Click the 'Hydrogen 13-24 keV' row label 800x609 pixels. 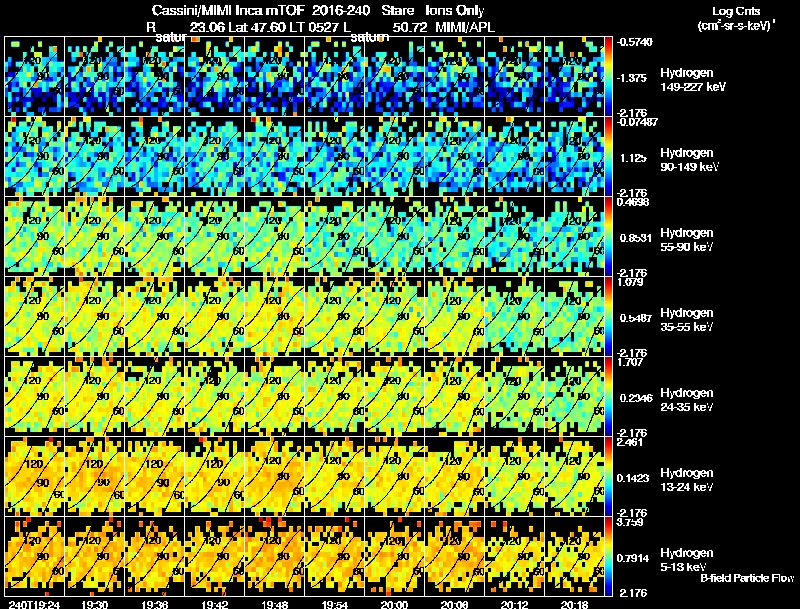(687, 480)
